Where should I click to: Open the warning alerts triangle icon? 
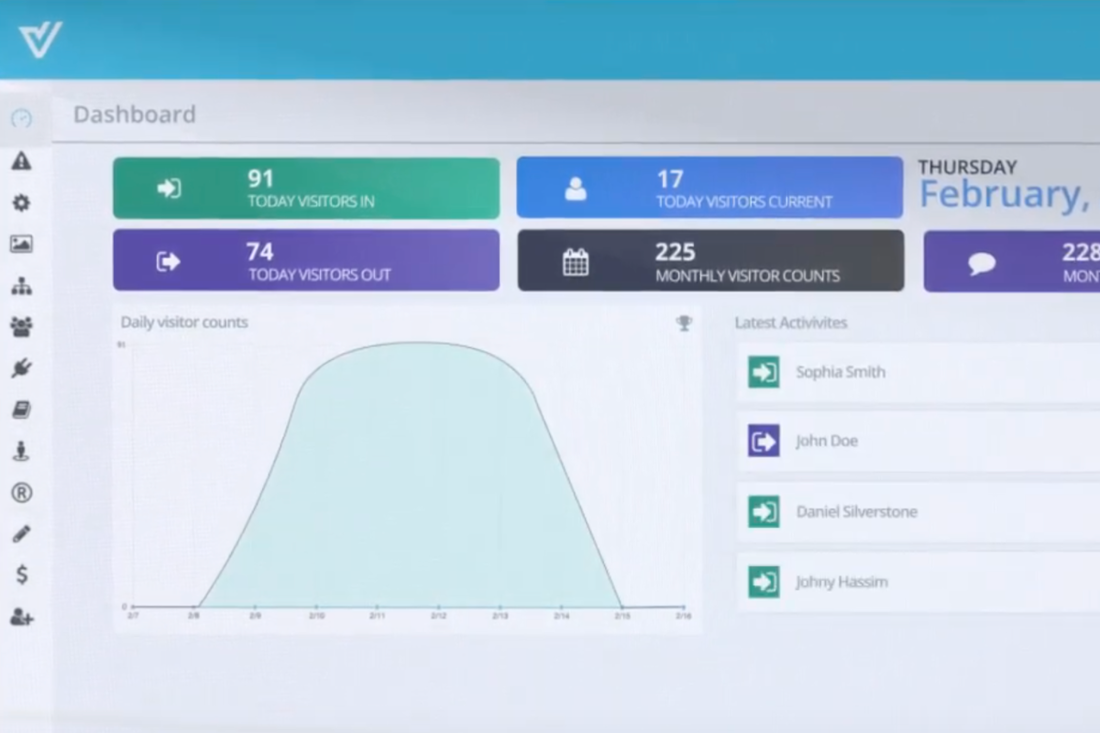point(21,161)
